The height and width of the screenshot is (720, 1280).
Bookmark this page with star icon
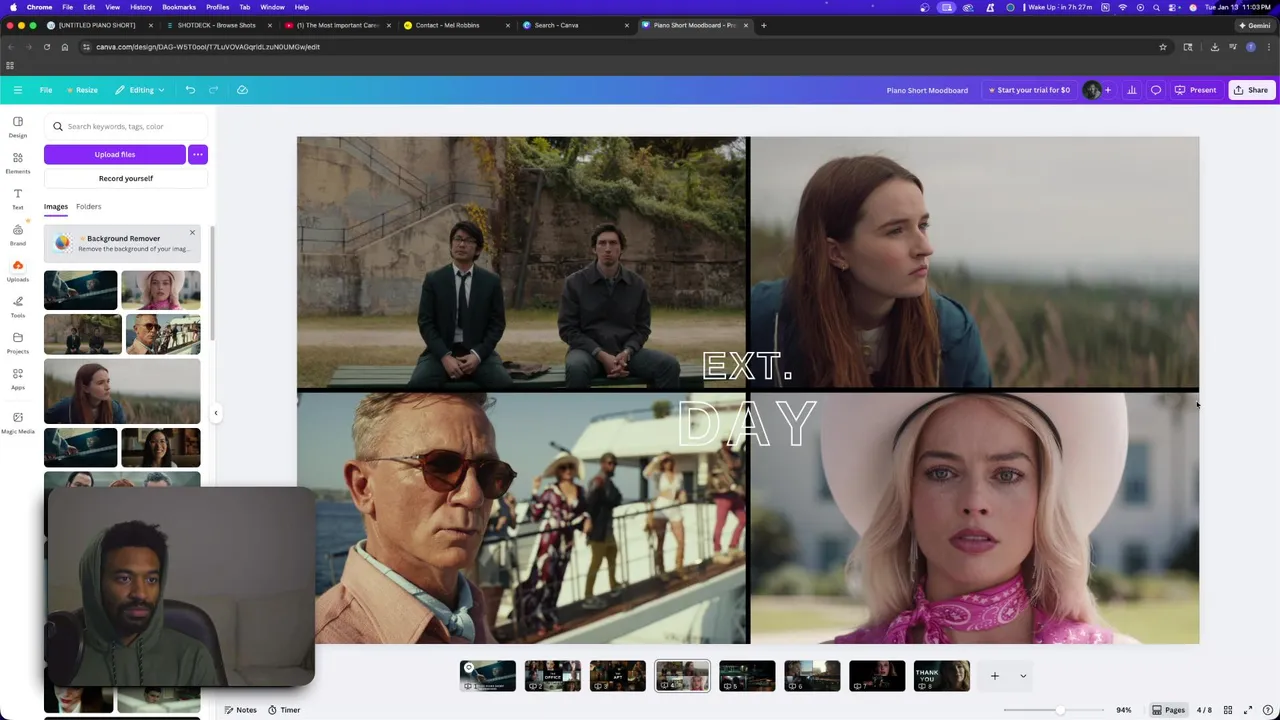click(1163, 47)
